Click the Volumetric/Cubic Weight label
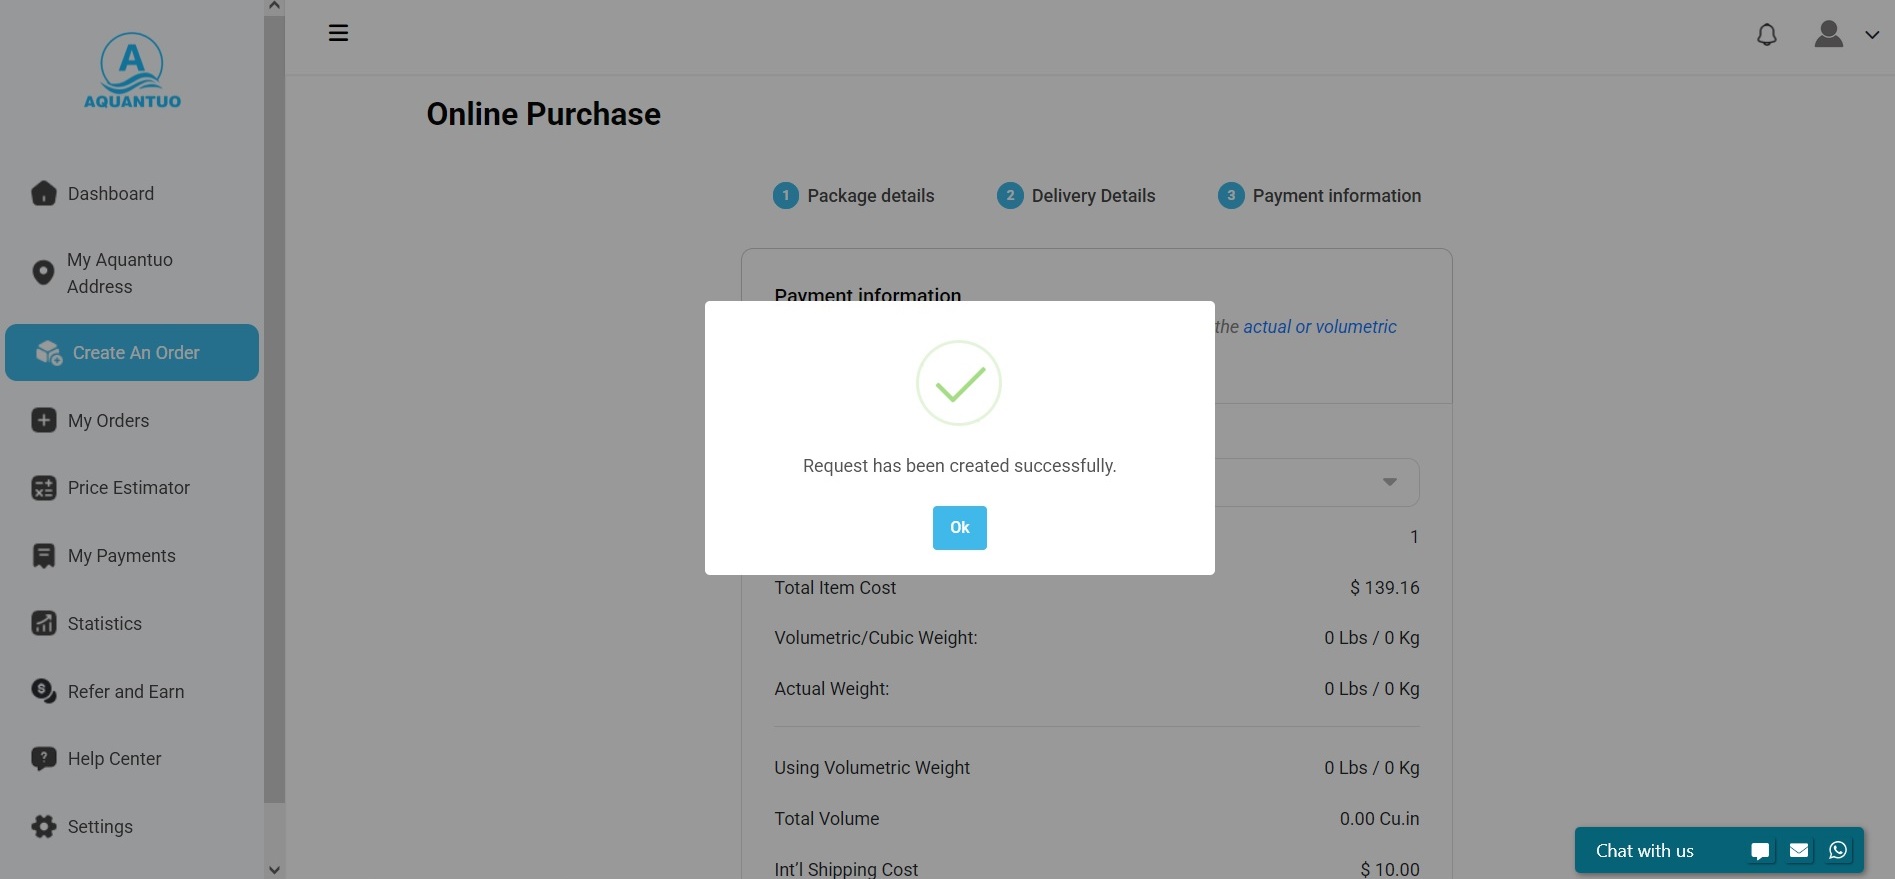This screenshot has width=1895, height=879. (876, 638)
